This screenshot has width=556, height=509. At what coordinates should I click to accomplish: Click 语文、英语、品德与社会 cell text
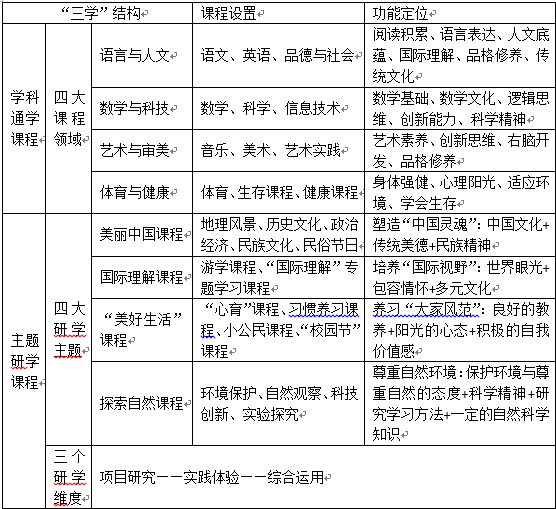[x=278, y=55]
